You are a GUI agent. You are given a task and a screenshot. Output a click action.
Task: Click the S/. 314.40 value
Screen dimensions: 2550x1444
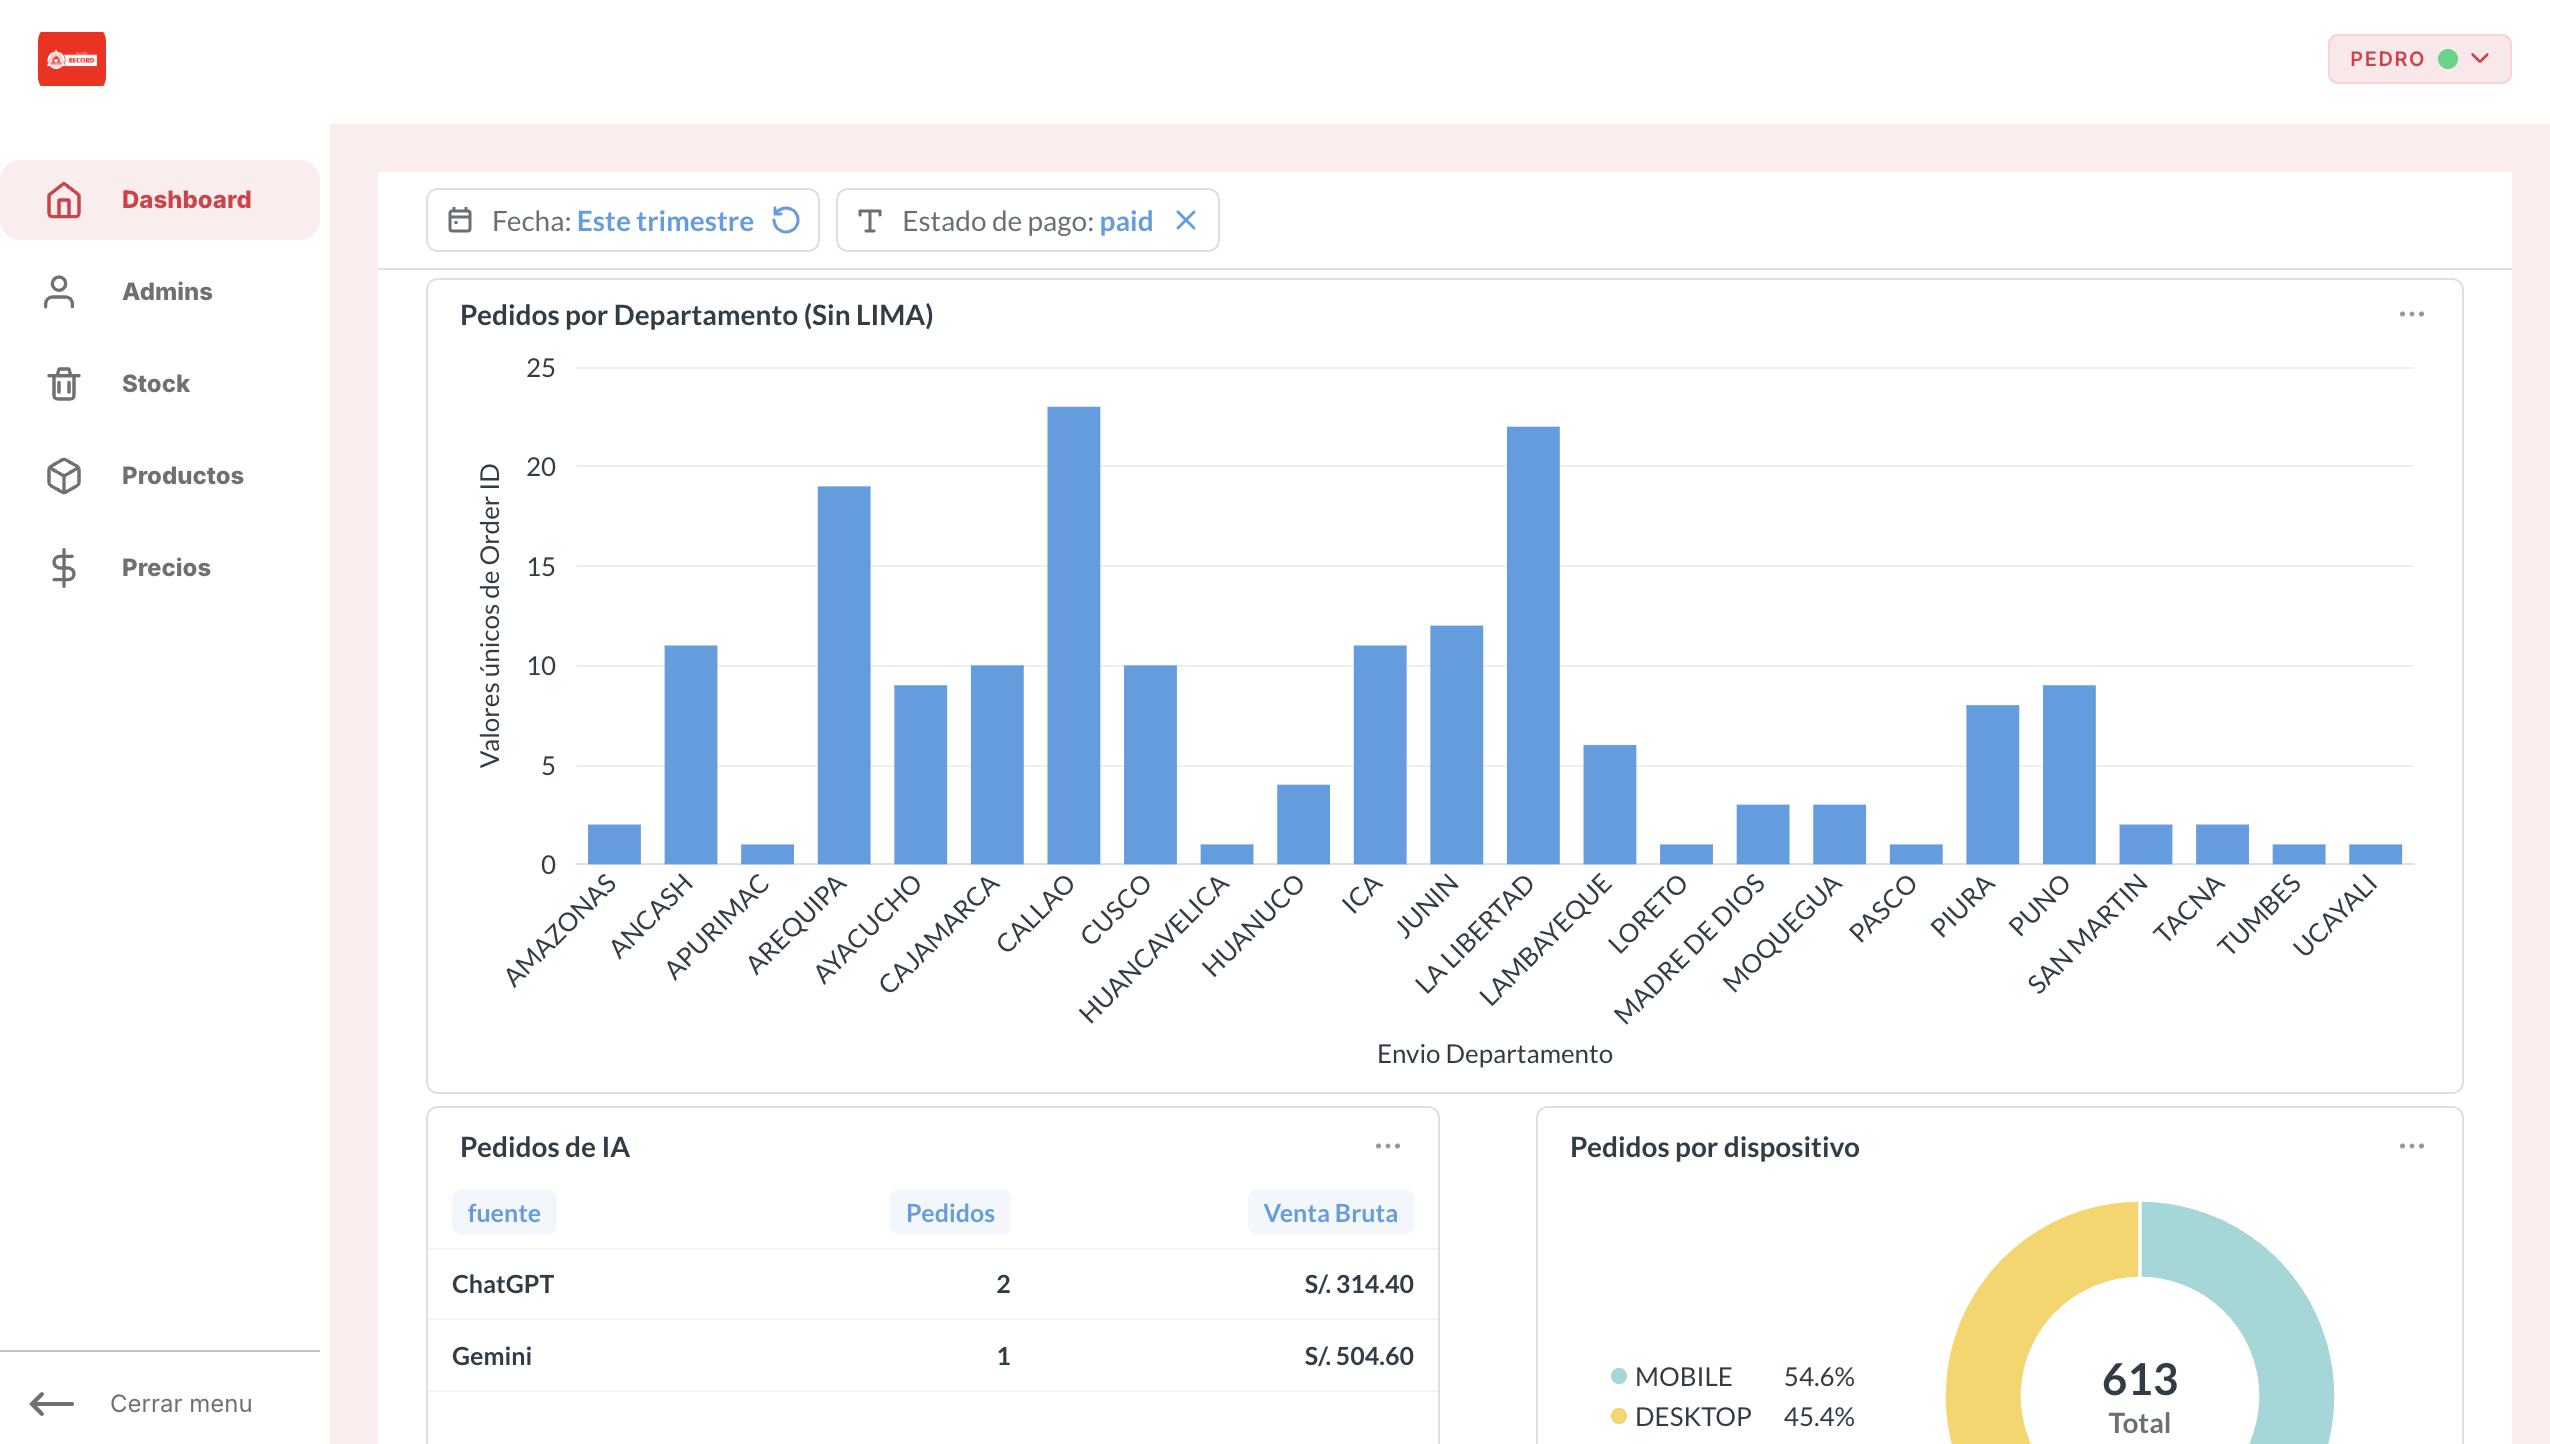coord(1359,1284)
